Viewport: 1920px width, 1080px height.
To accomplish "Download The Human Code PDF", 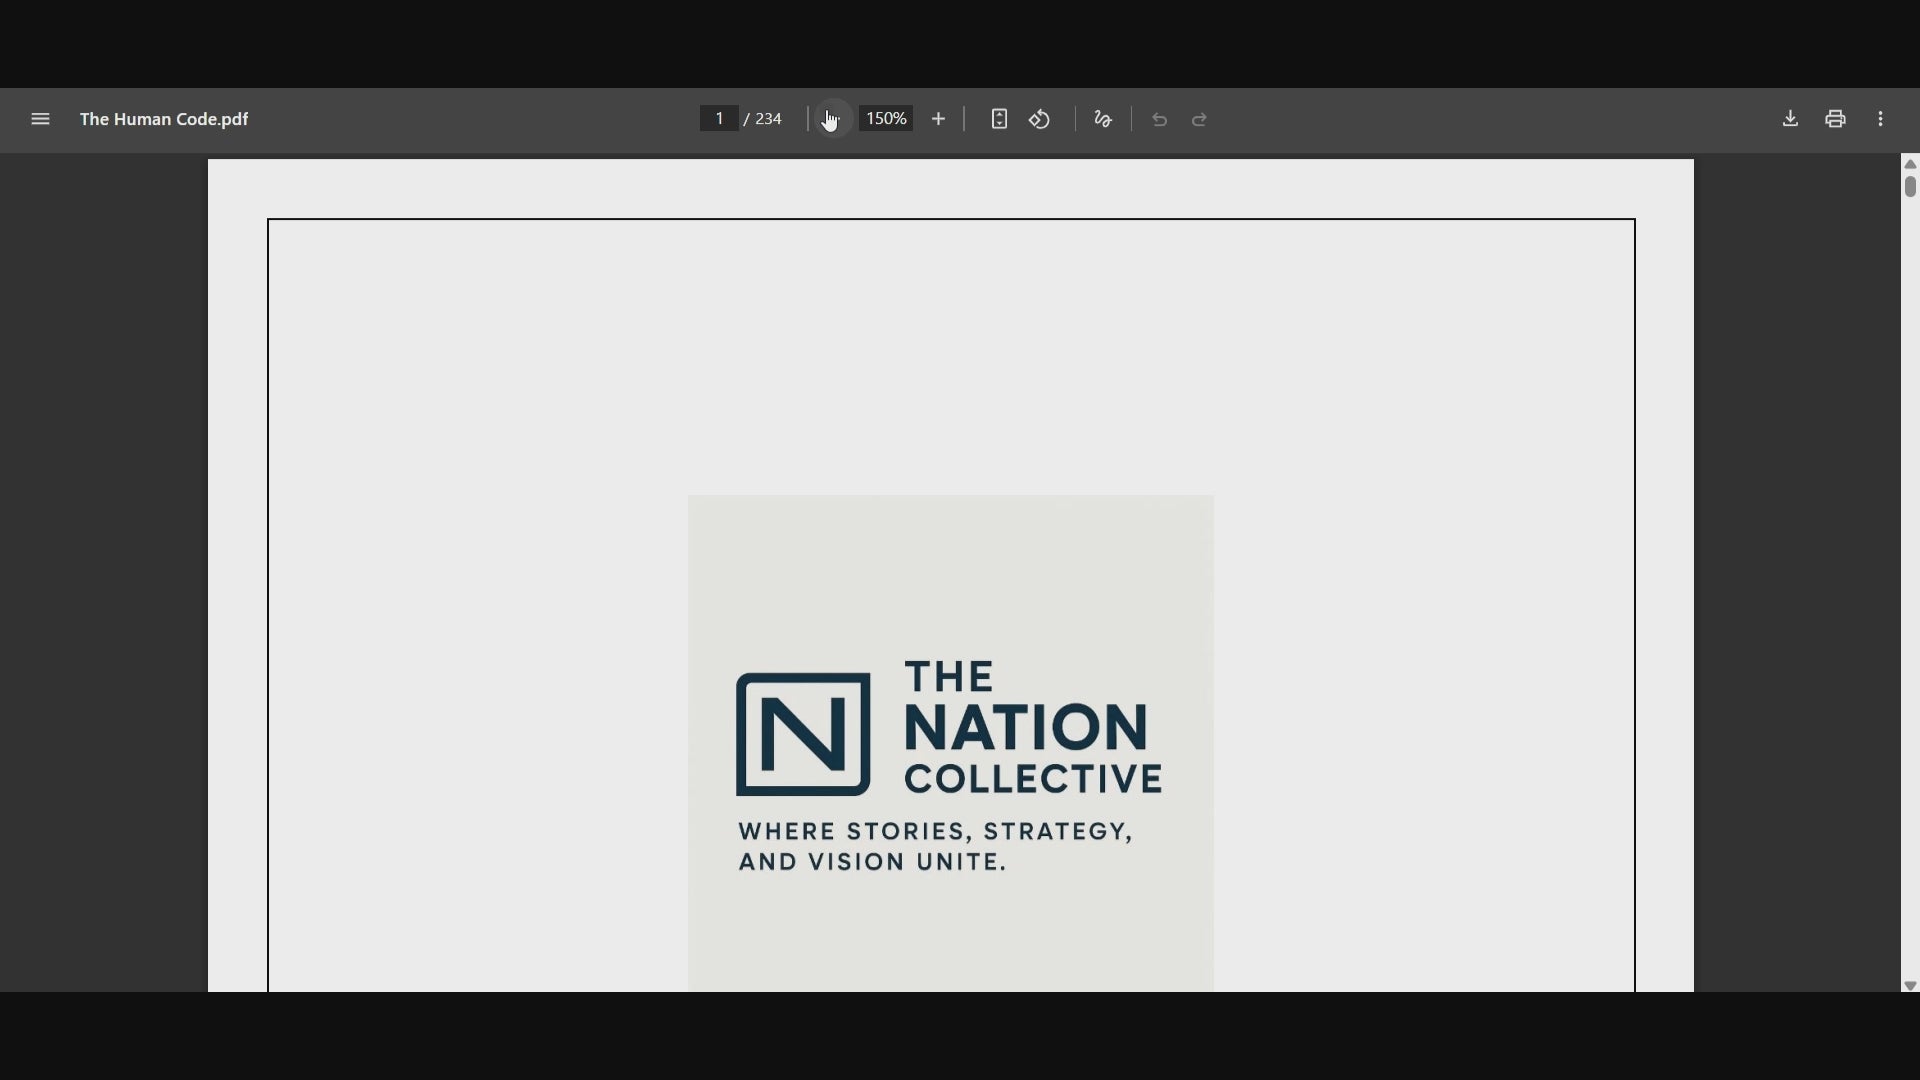I will coord(1790,119).
